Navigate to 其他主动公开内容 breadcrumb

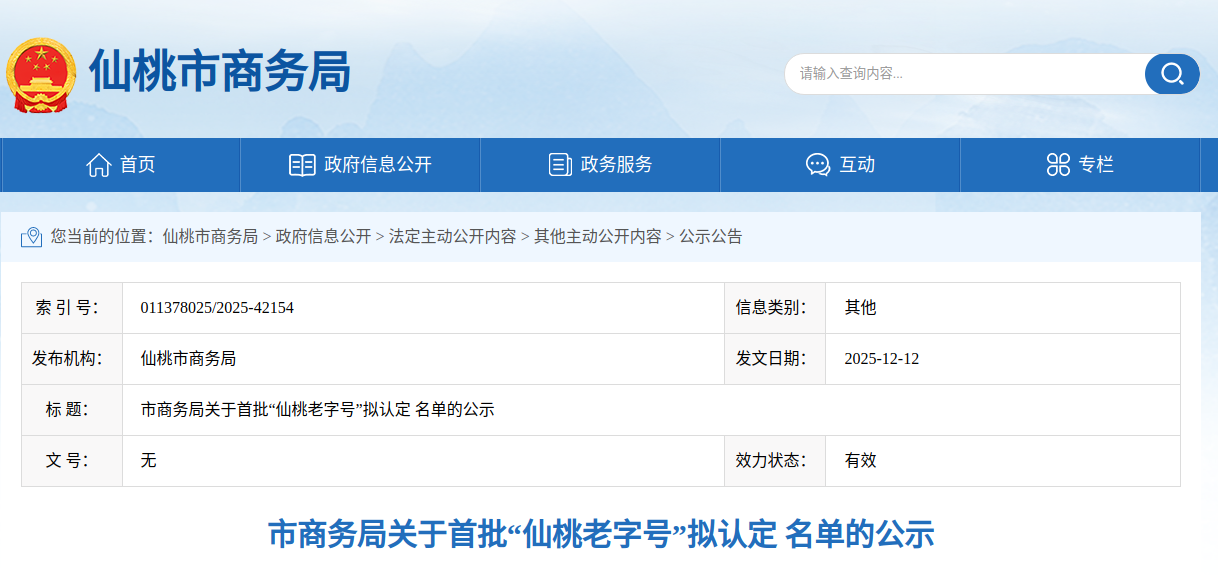(597, 237)
